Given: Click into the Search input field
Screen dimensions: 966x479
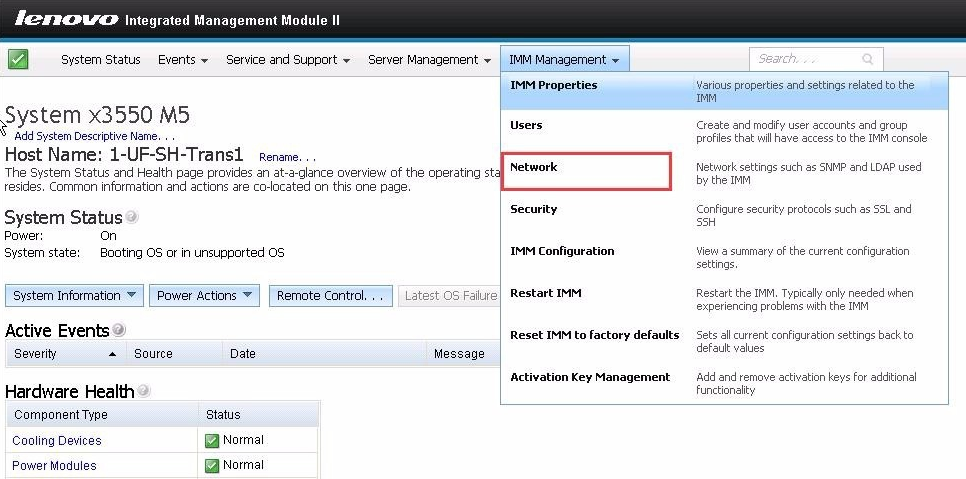Looking at the screenshot, I should point(807,59).
